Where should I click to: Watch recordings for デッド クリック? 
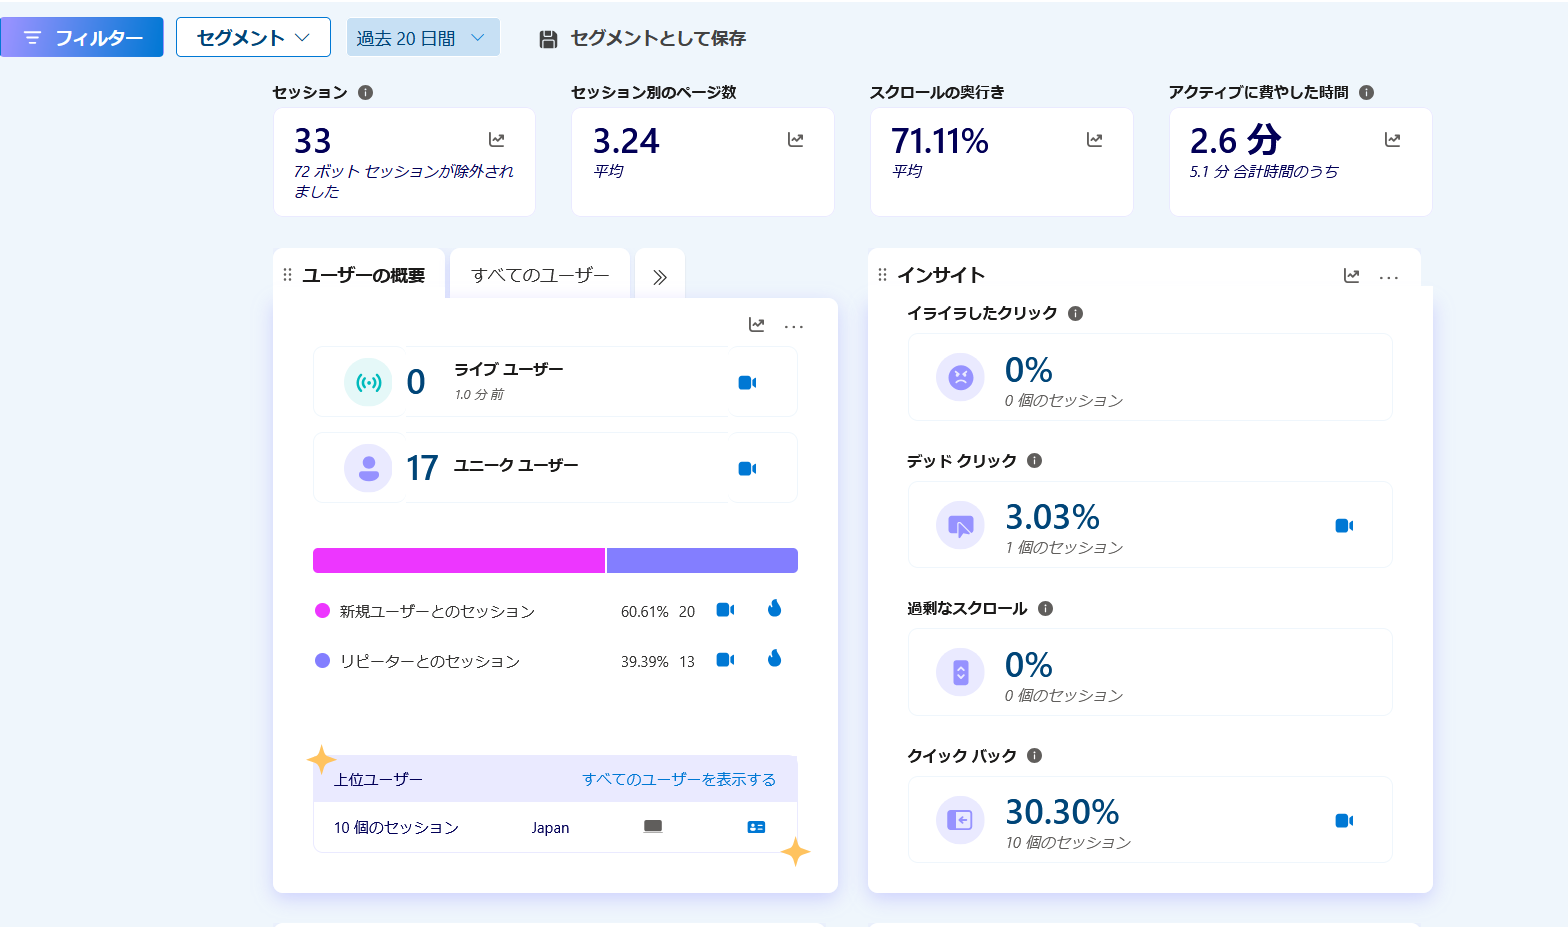coord(1344,526)
